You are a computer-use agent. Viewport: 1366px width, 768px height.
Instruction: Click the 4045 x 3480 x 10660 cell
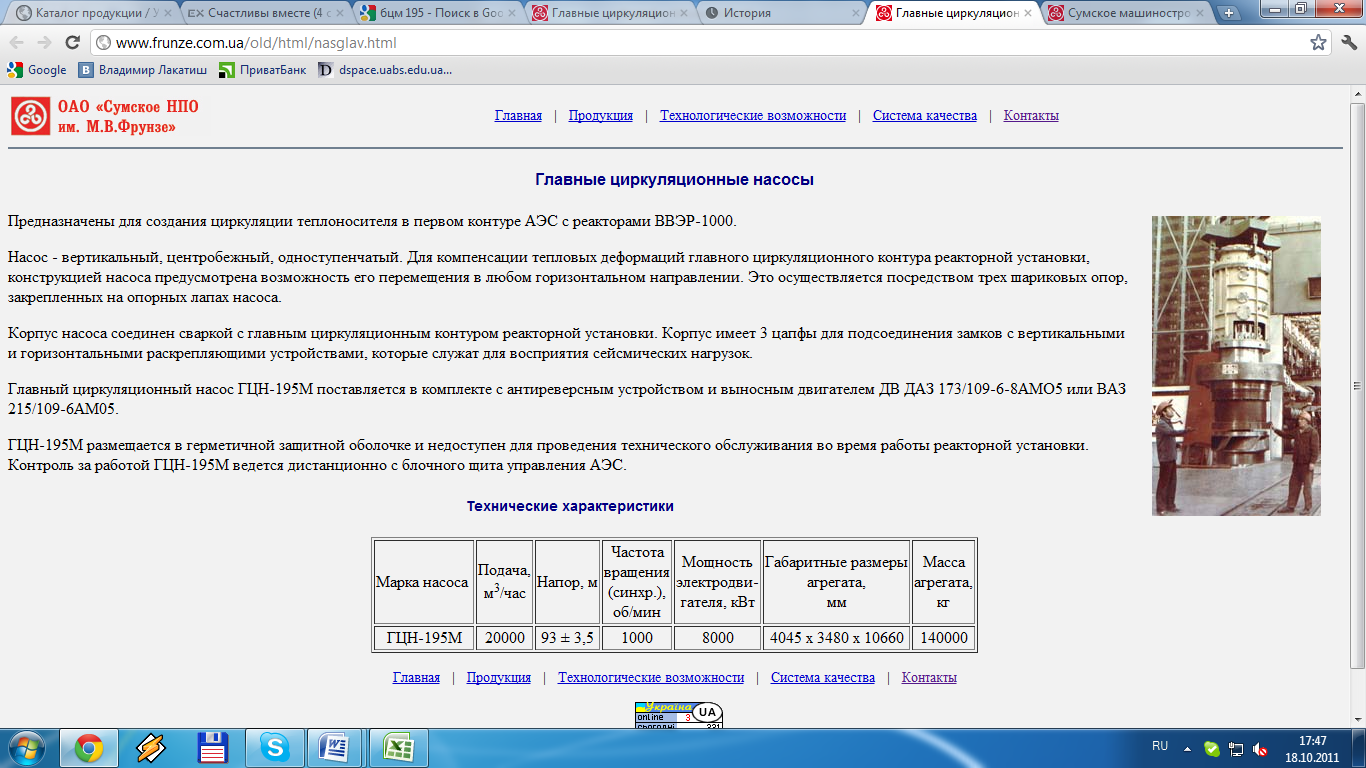point(837,638)
